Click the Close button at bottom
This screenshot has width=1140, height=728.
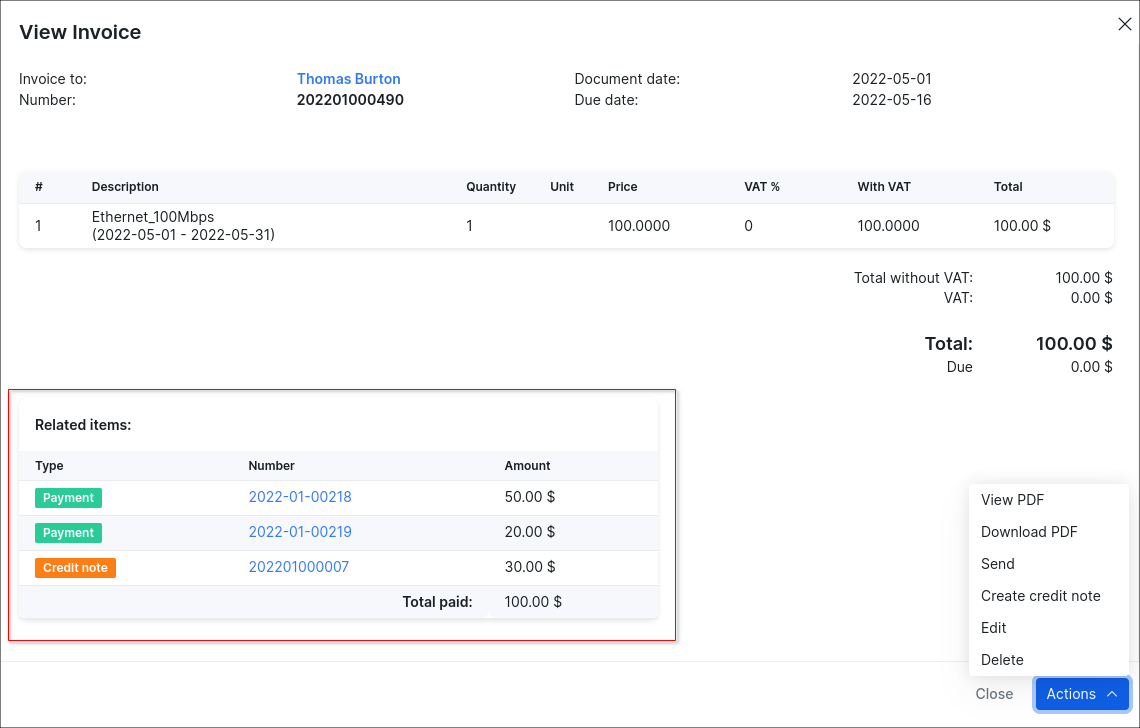(x=994, y=694)
